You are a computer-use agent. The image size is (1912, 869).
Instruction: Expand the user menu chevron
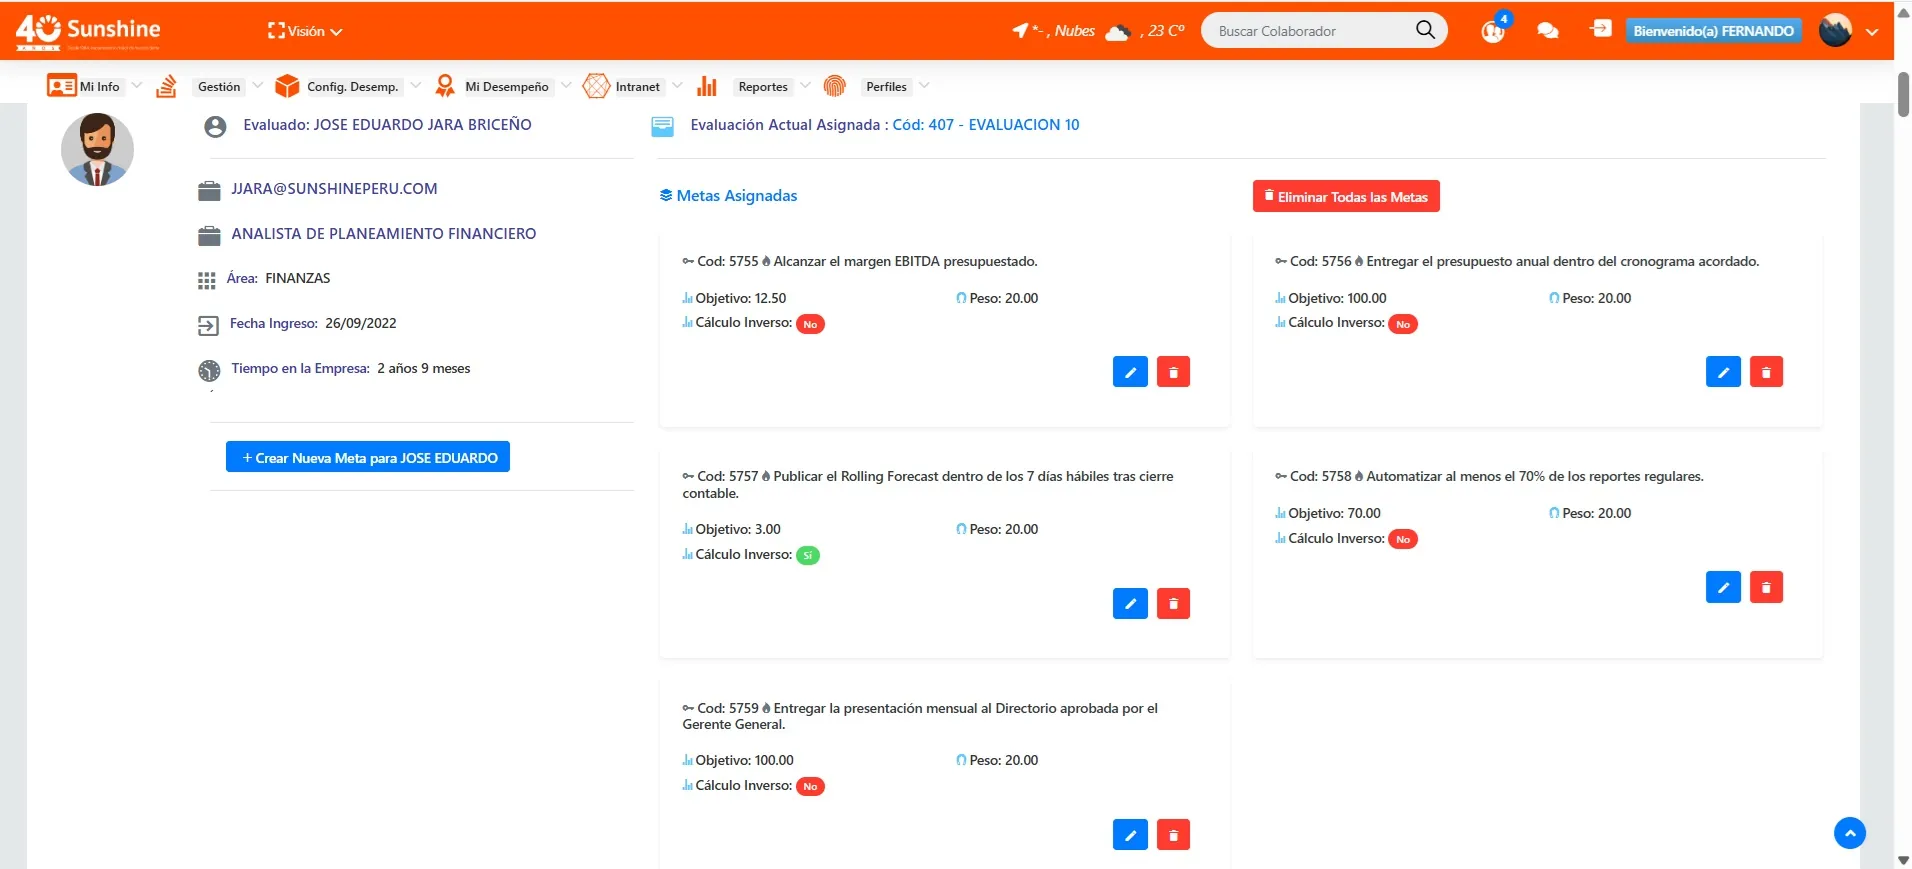tap(1872, 32)
